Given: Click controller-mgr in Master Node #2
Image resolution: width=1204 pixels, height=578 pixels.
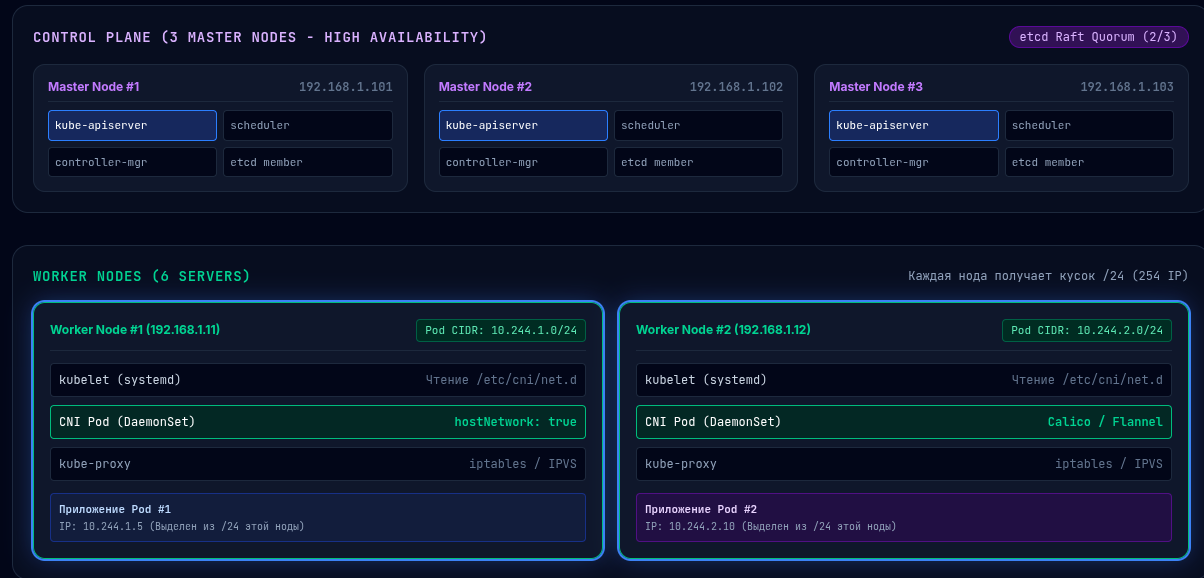Looking at the screenshot, I should (523, 162).
